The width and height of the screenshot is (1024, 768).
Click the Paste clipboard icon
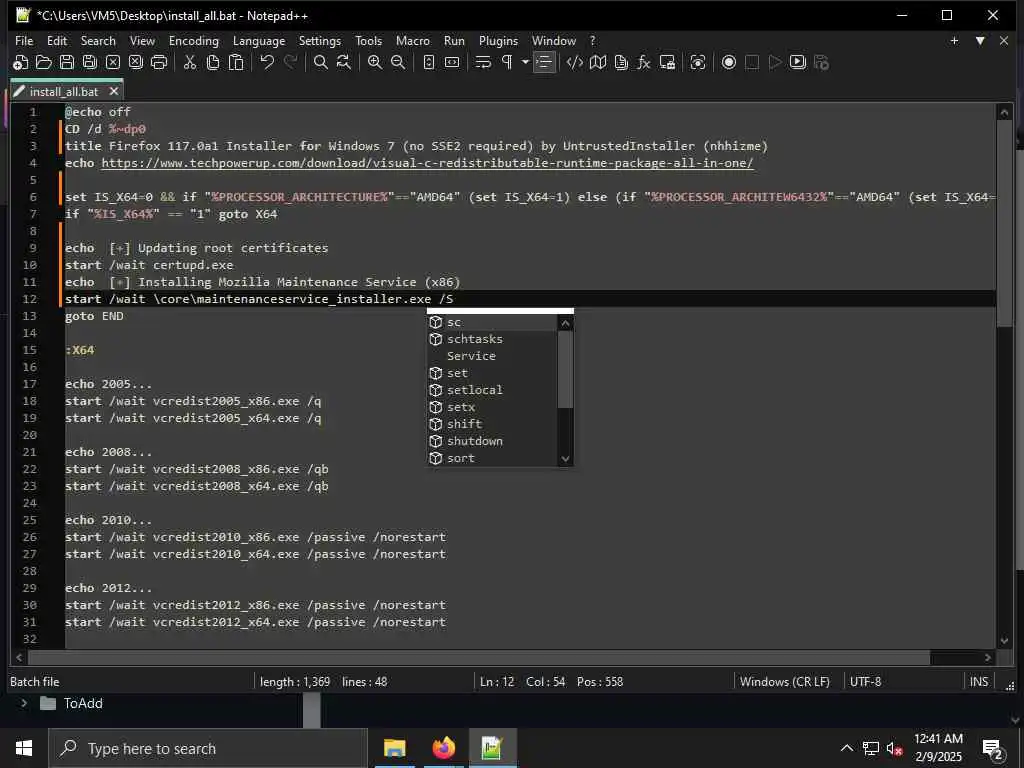click(x=236, y=63)
